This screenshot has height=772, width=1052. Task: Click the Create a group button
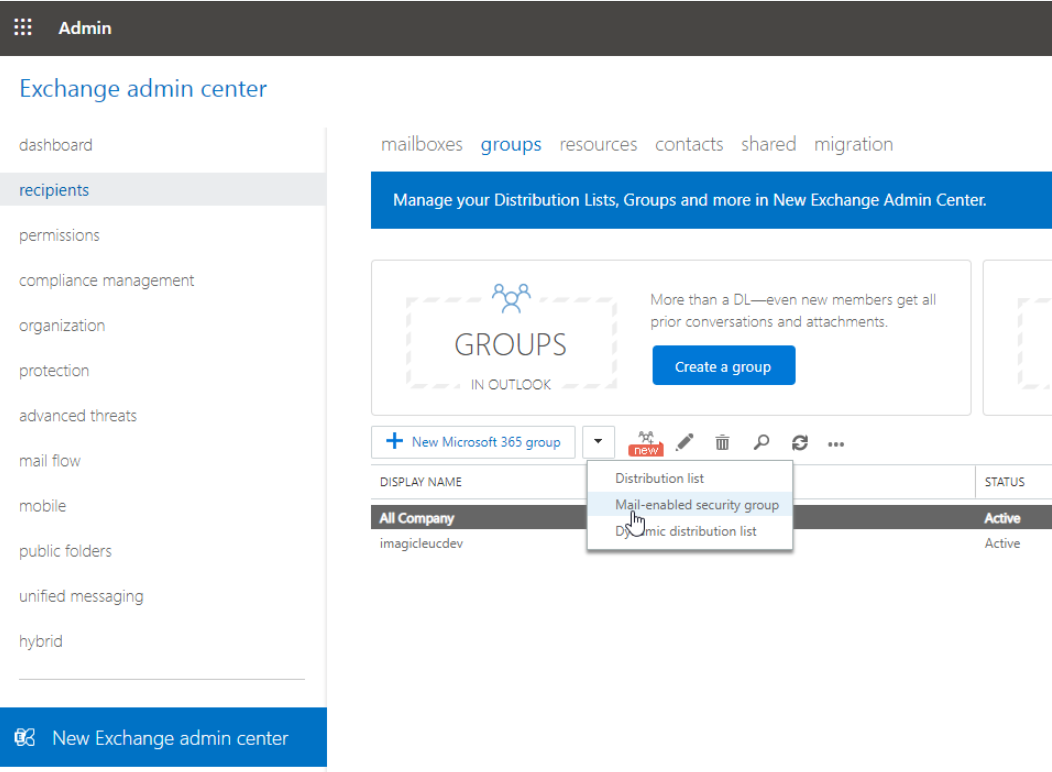(x=723, y=365)
